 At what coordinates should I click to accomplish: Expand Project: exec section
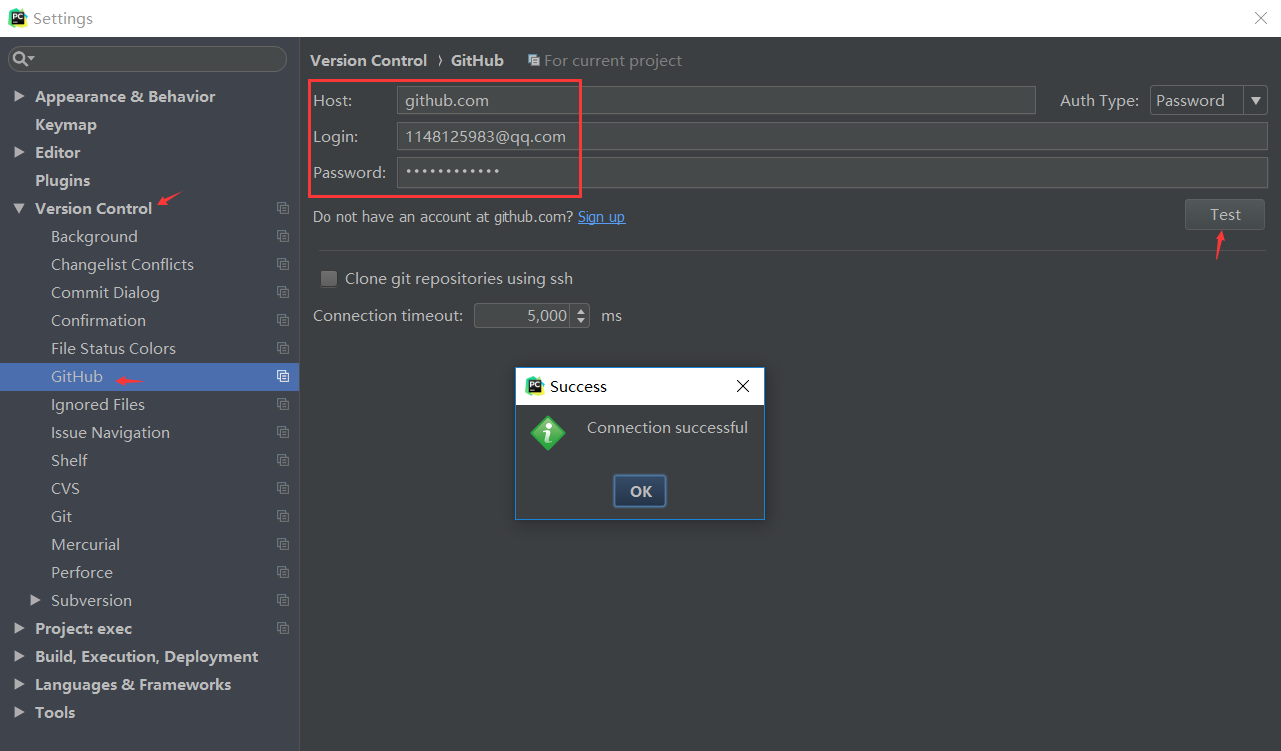click(x=19, y=629)
